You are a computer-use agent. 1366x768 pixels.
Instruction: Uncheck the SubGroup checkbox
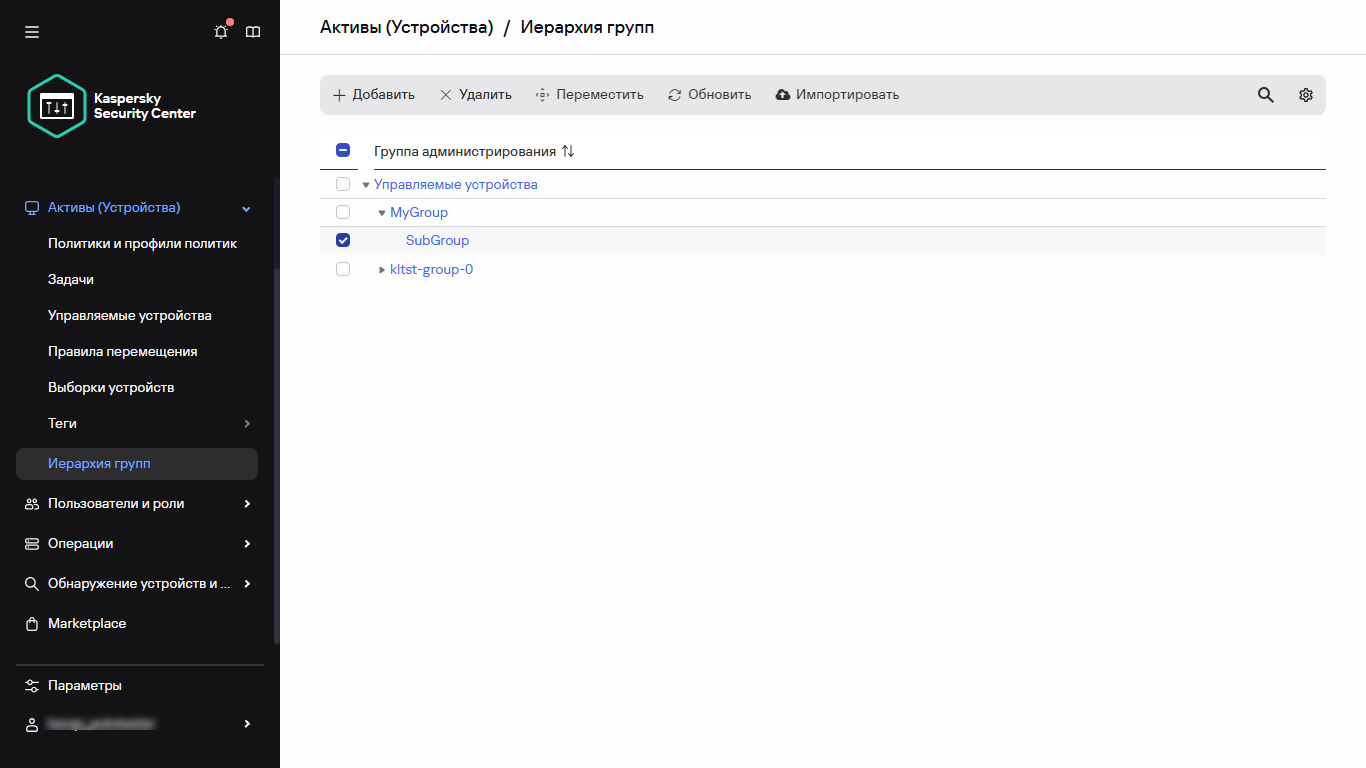tap(343, 240)
